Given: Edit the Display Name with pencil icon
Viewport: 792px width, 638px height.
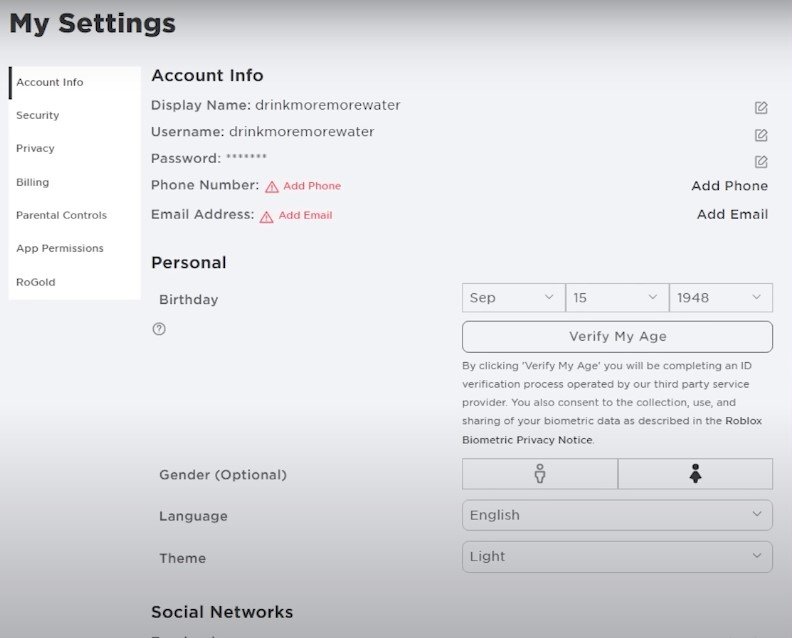Looking at the screenshot, I should tap(761, 108).
